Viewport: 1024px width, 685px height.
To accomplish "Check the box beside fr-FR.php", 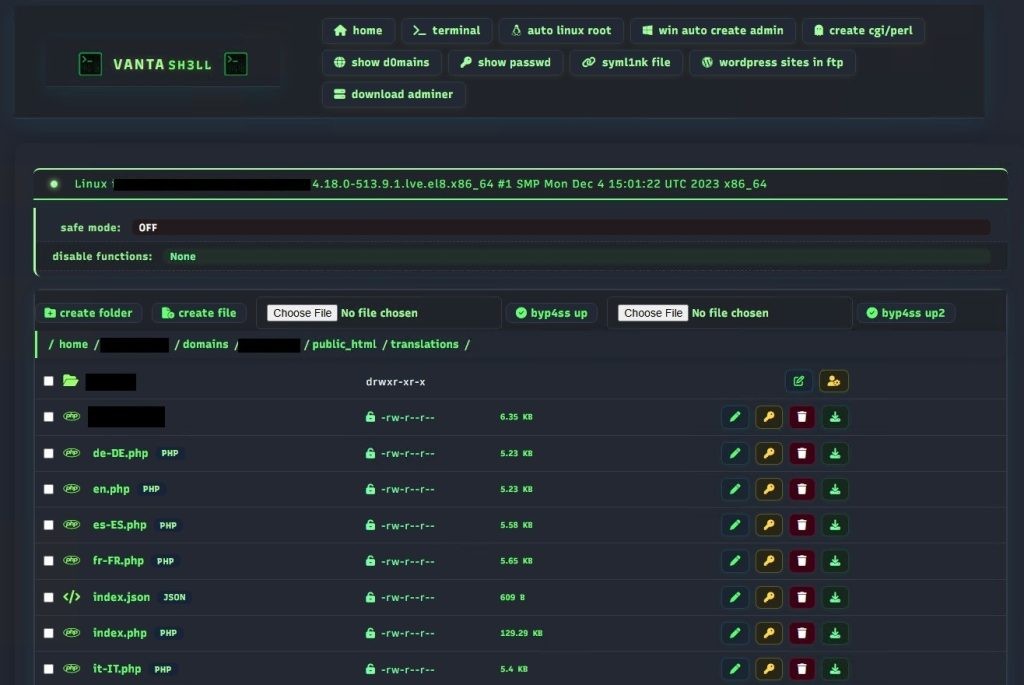I will [x=48, y=561].
